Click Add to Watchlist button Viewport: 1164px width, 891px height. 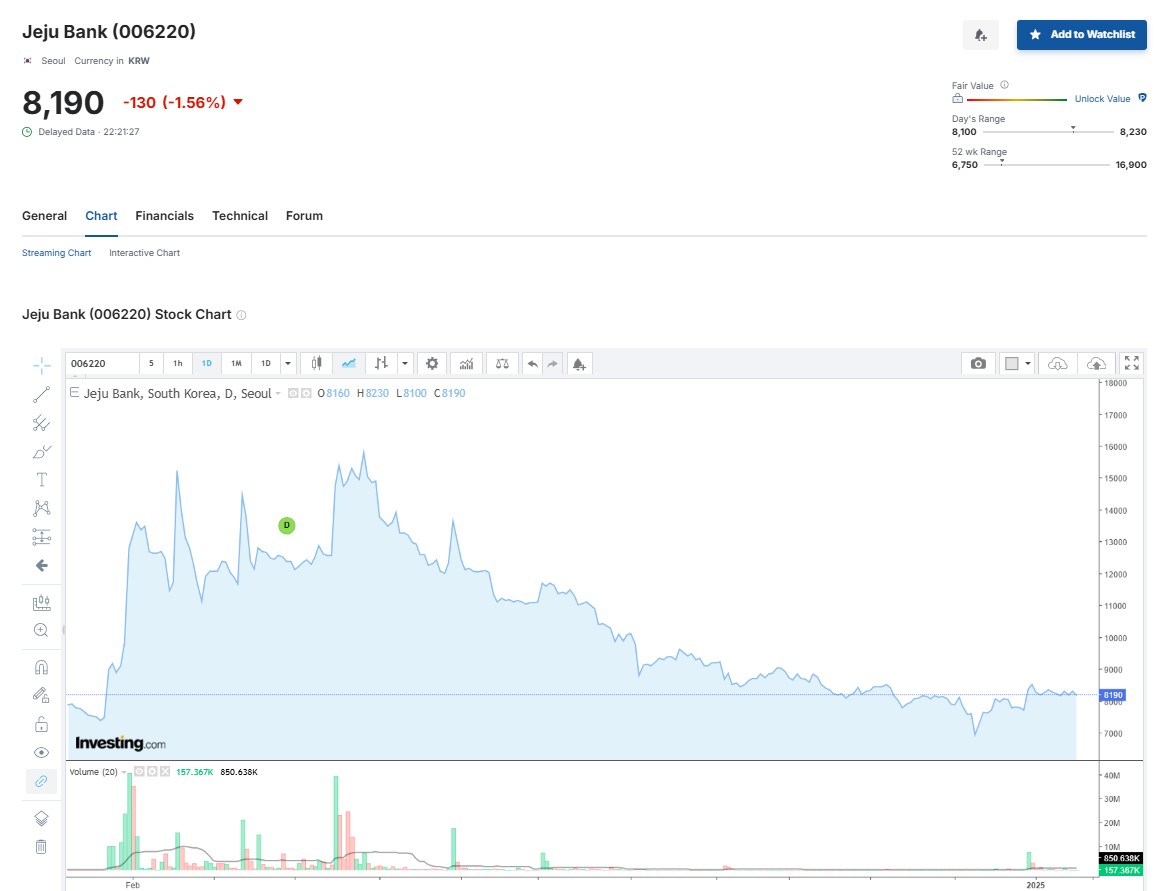tap(1082, 35)
